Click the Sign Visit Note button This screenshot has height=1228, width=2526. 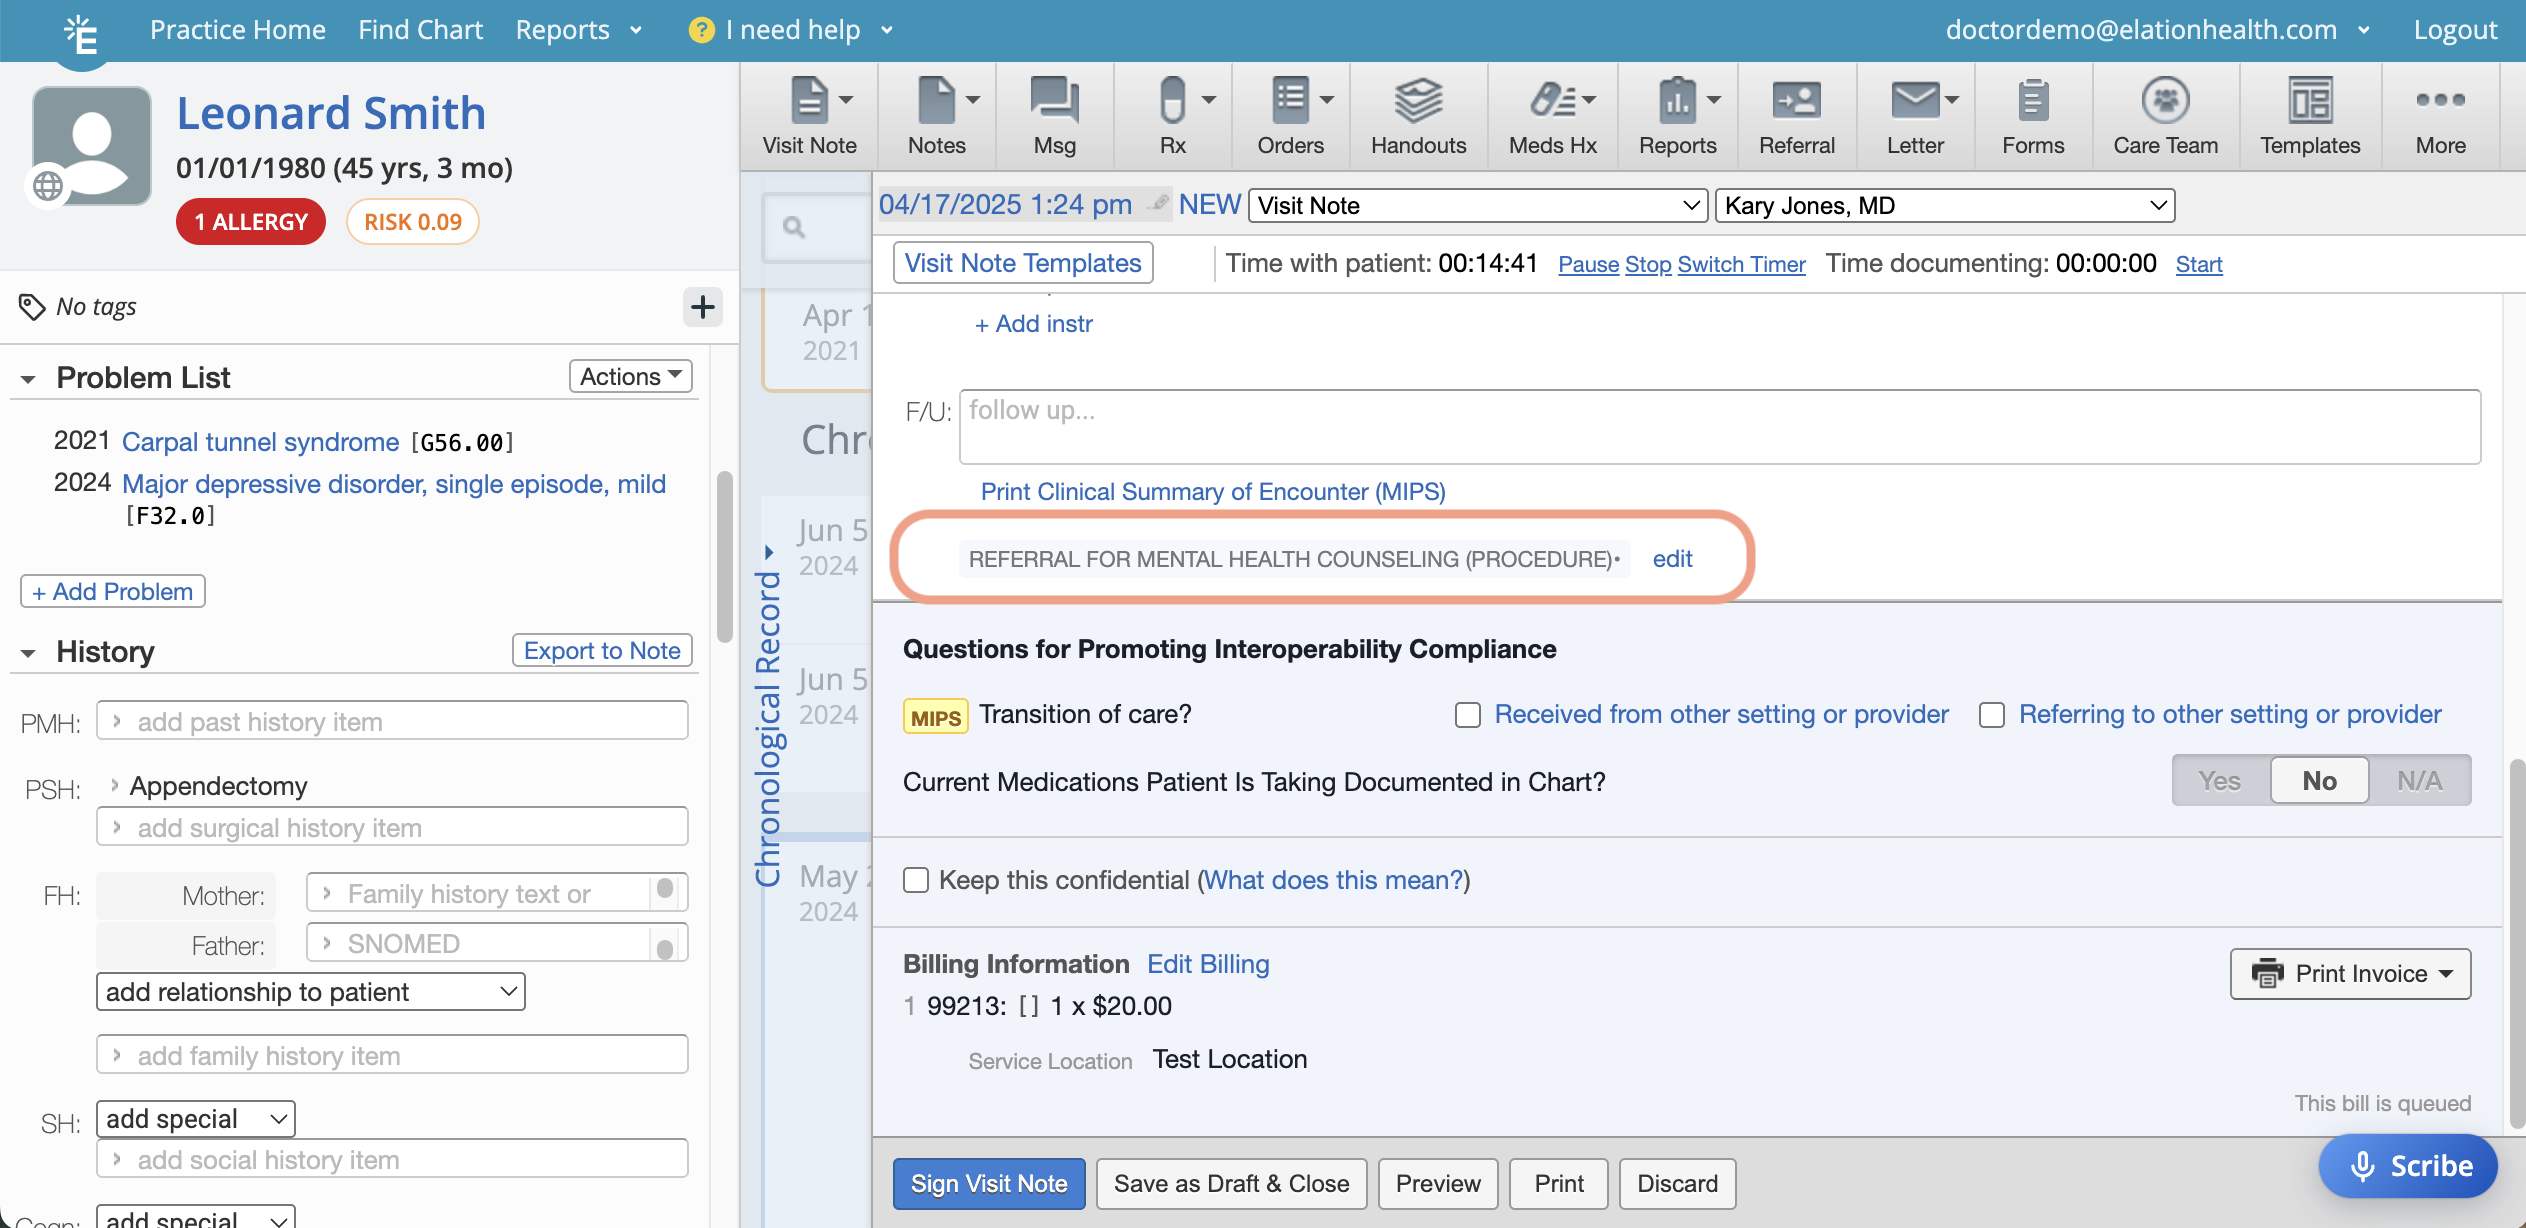point(988,1184)
